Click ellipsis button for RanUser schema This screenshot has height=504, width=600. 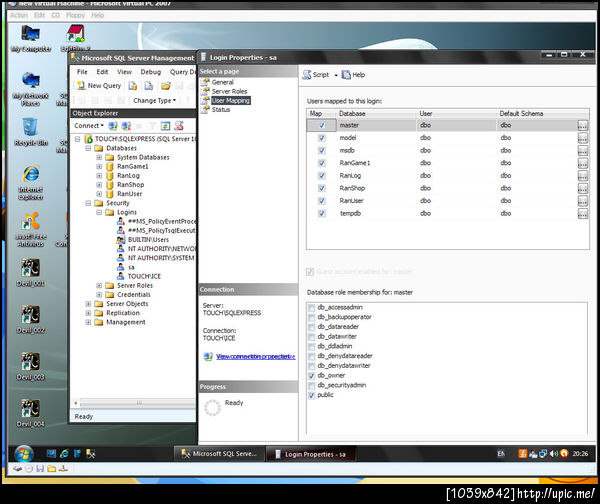pos(582,201)
